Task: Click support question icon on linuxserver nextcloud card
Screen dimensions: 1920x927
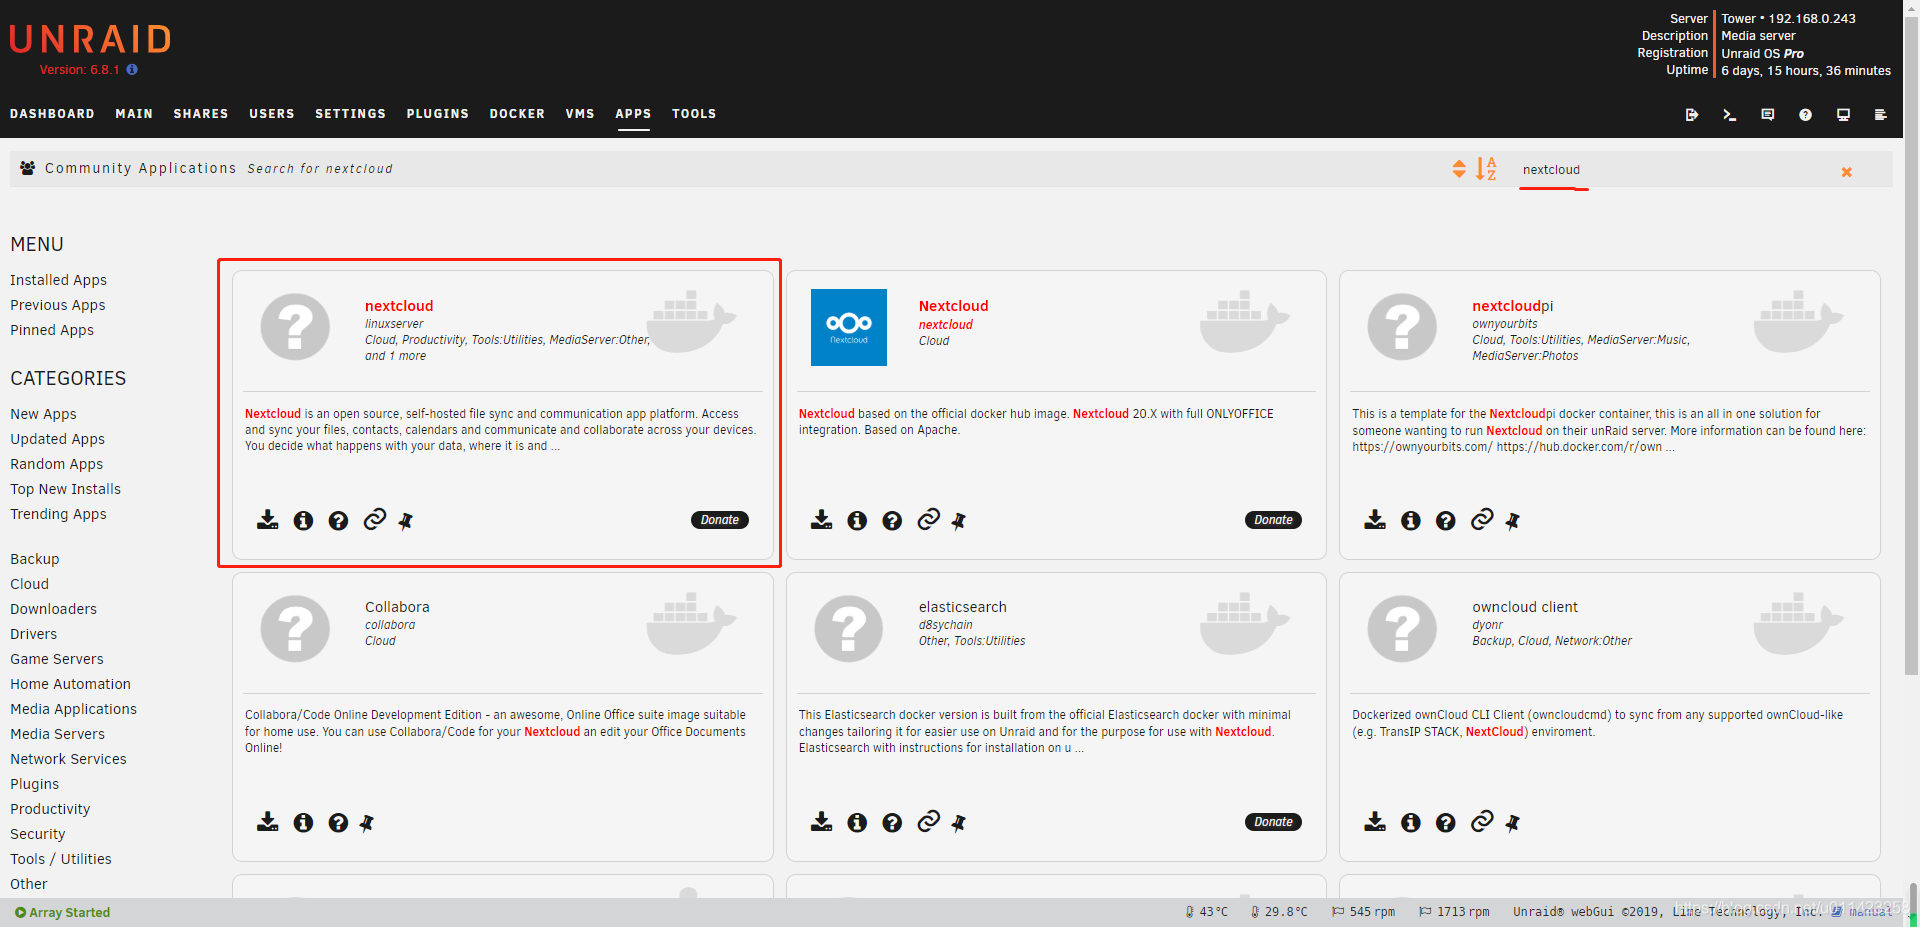Action: coord(338,521)
